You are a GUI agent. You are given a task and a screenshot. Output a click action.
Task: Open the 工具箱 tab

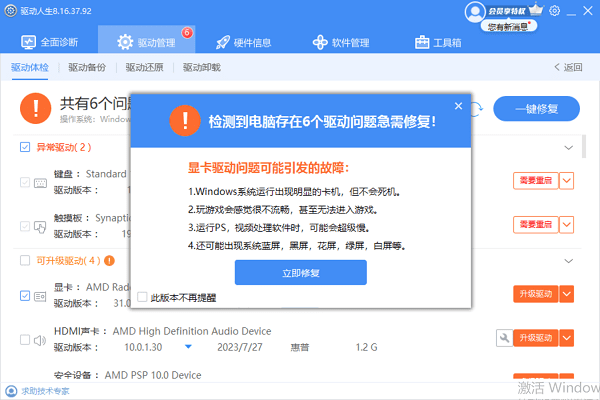[x=438, y=42]
